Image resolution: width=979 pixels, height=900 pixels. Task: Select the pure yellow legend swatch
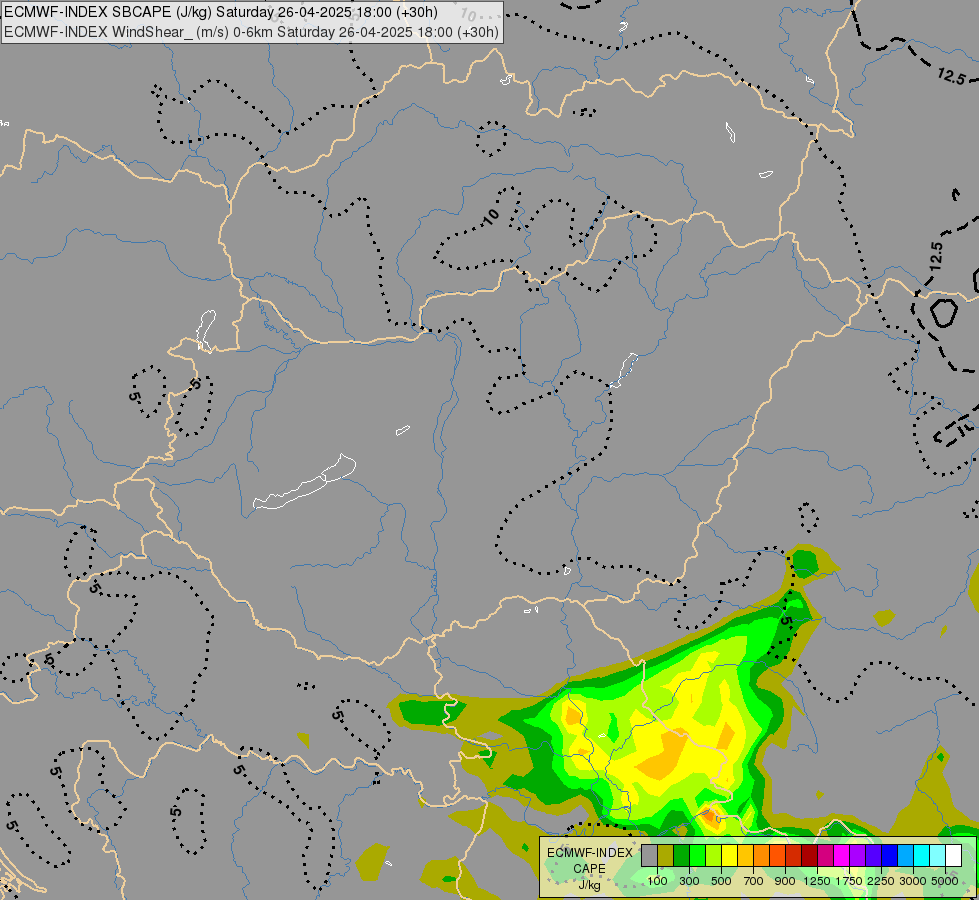pos(729,855)
